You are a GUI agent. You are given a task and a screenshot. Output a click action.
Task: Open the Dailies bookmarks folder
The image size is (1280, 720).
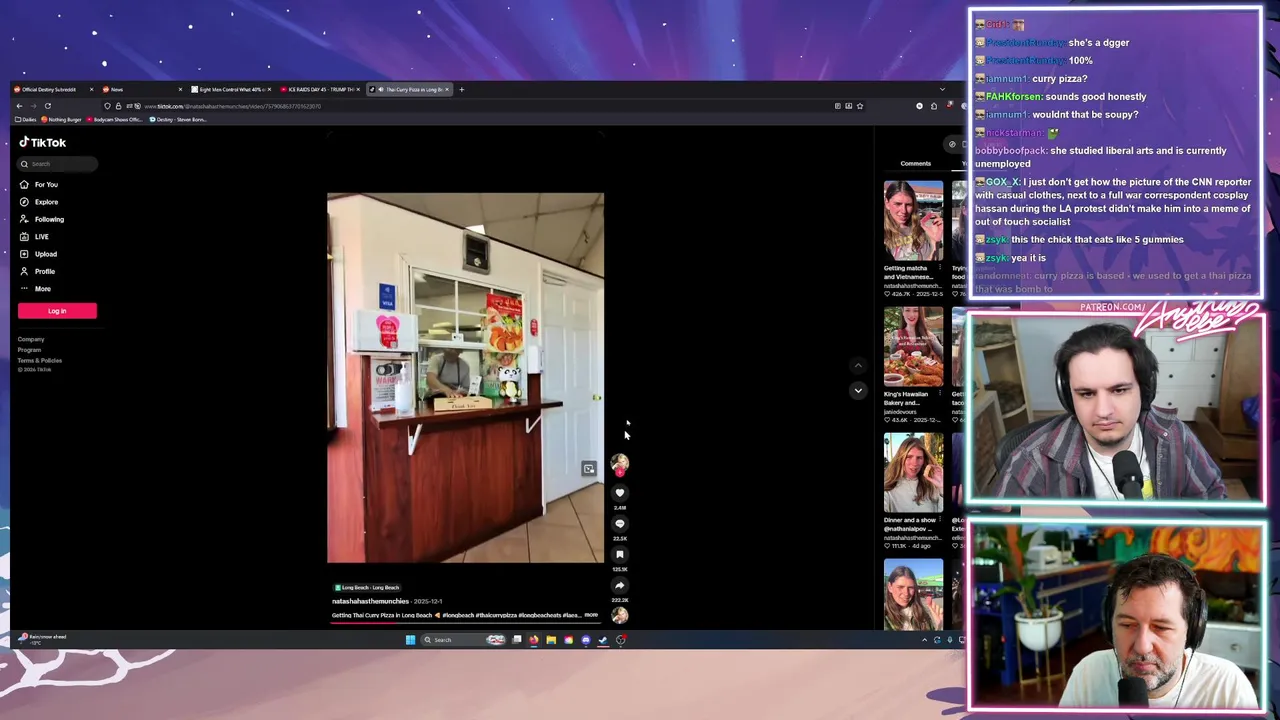coord(26,120)
